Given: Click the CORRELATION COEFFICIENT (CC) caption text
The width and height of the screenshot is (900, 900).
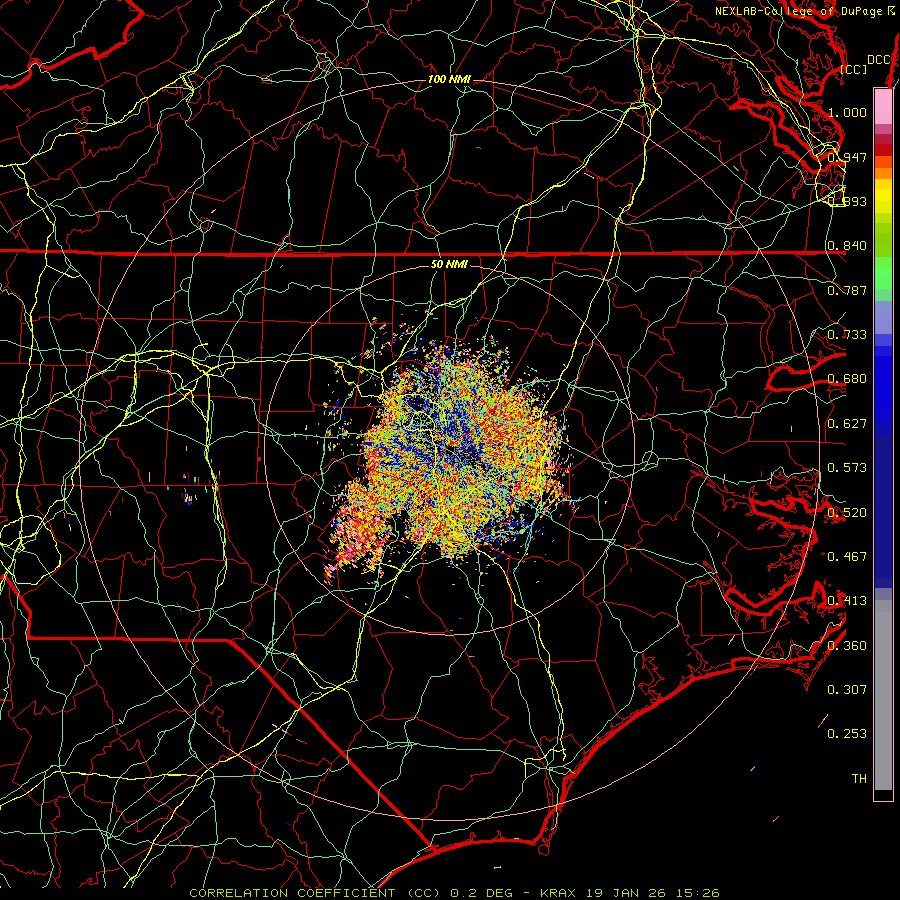Looking at the screenshot, I should (314, 893).
